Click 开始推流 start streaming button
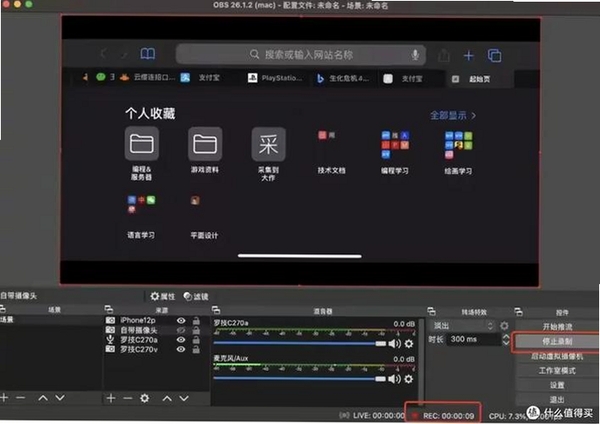 tap(557, 326)
